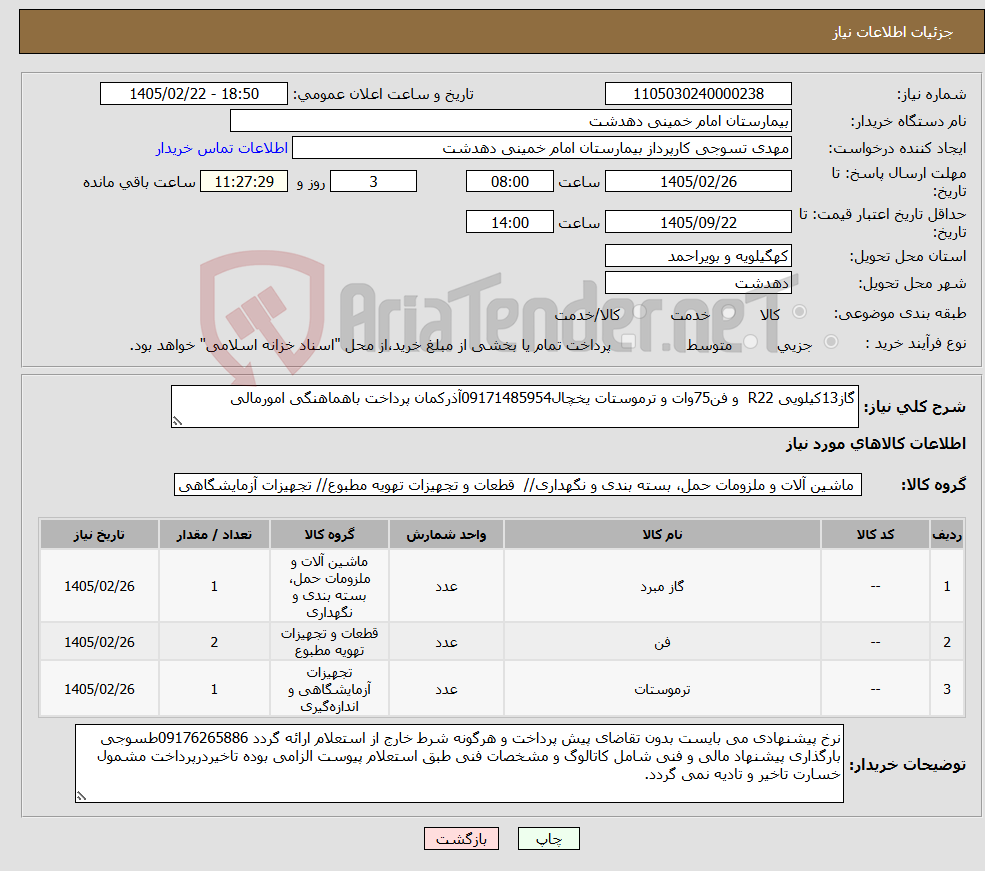
Task: Click buyer name field بیمارستان امام خمینی دهدشت
Action: click(511, 121)
